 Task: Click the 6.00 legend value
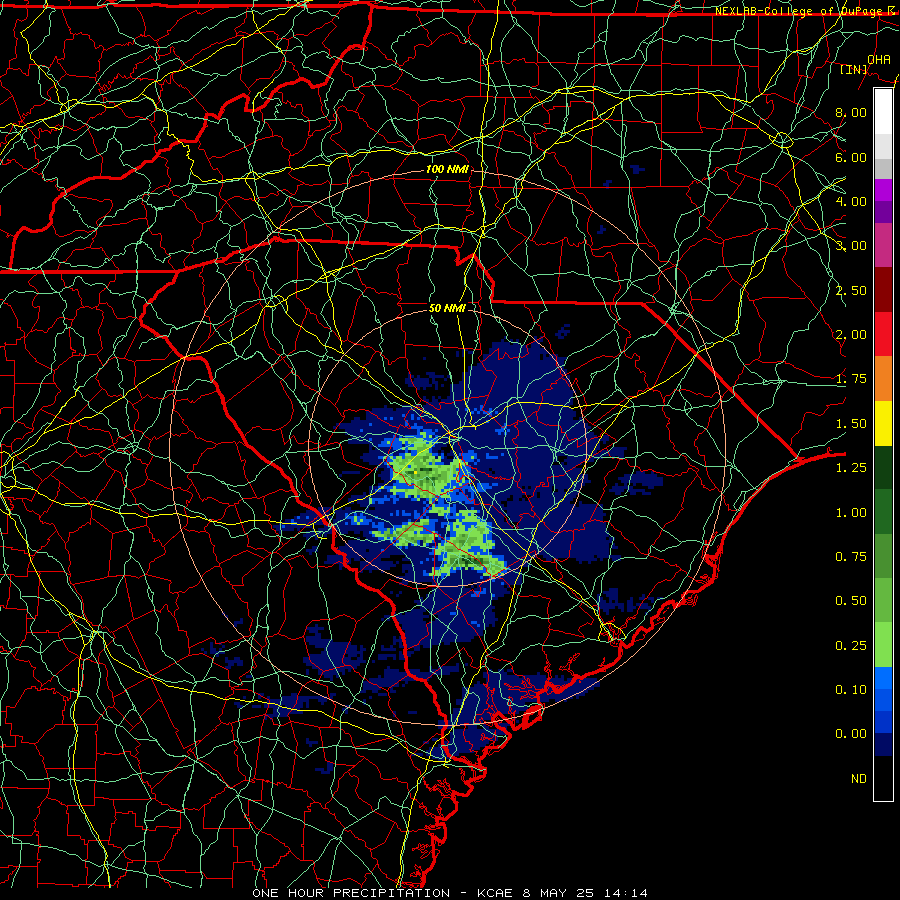[851, 157]
